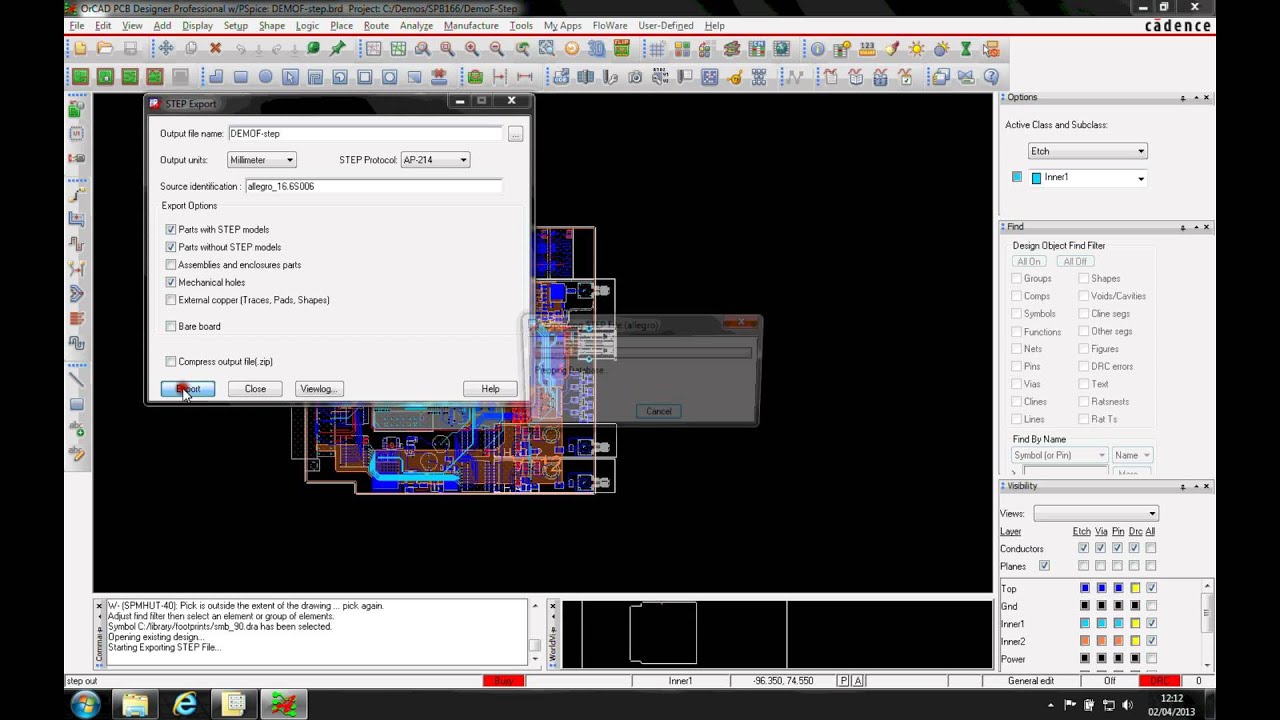
Task: Click the red X Delete tool icon
Action: (215, 48)
